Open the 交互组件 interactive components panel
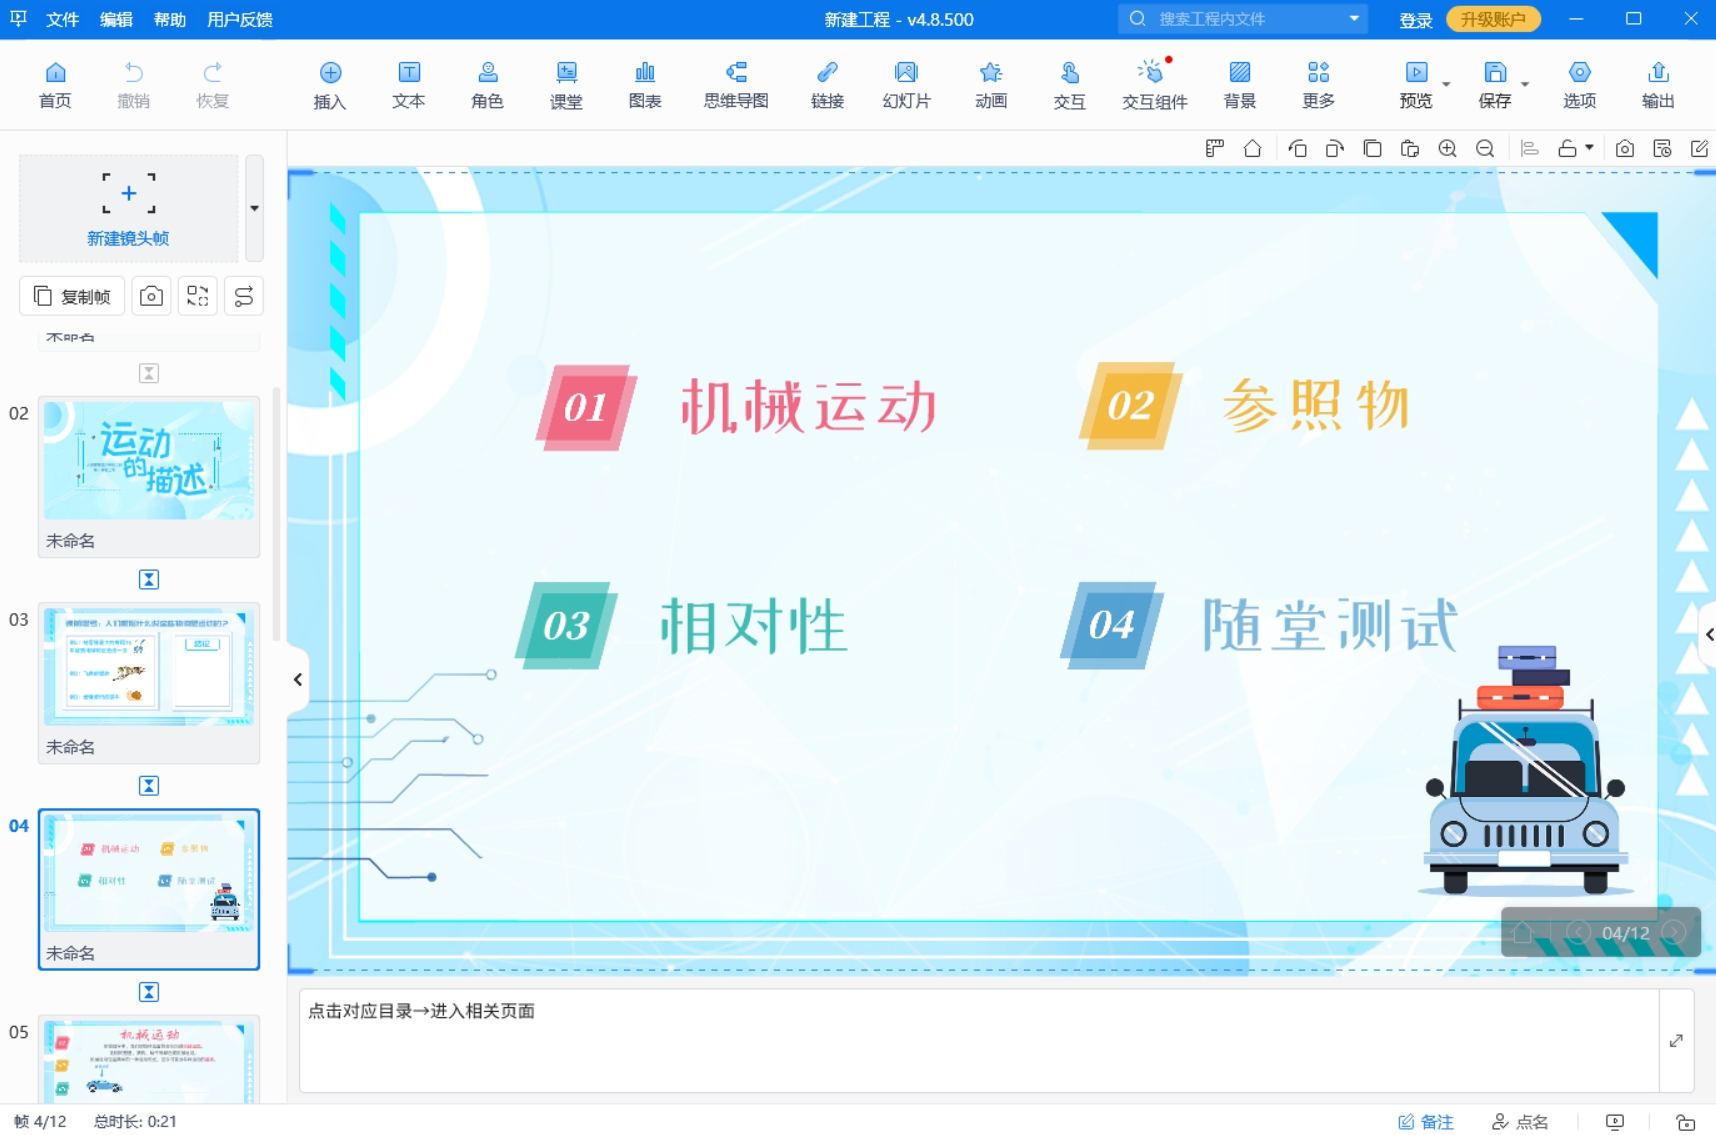Screen dimensions: 1716x1135 [1154, 84]
